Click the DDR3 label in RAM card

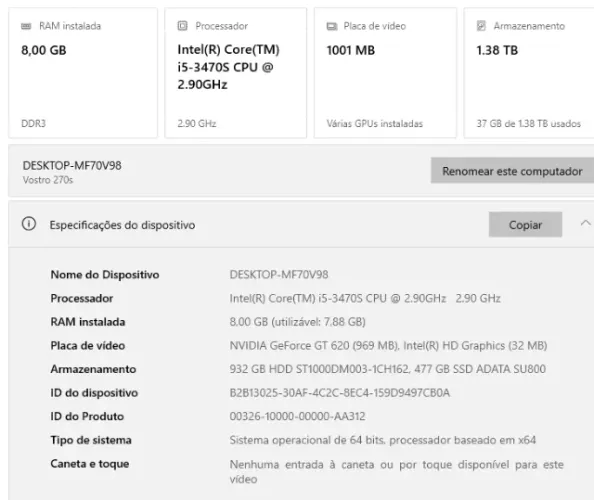33,123
